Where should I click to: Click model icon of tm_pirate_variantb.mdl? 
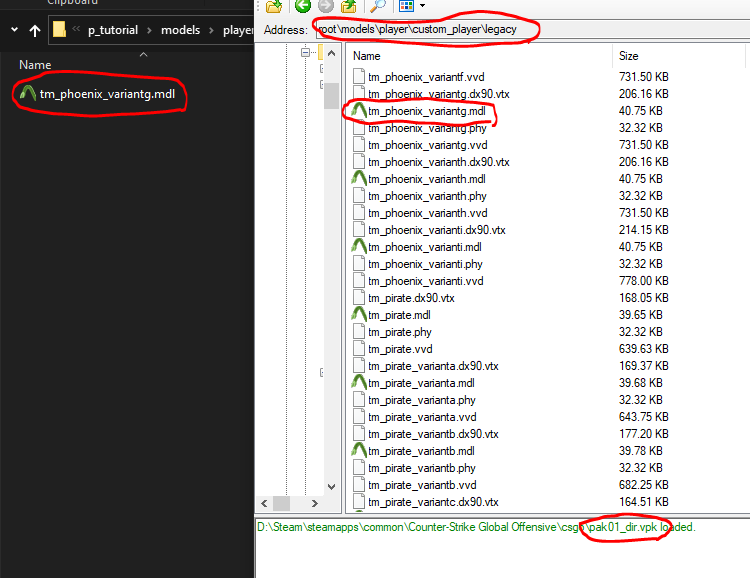(x=359, y=450)
